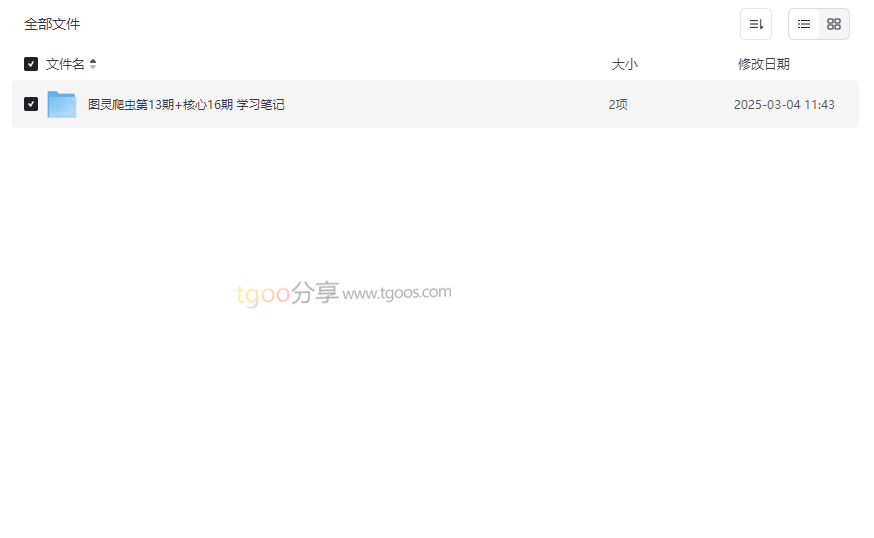Go to the 全部文件 breadcrumb
The height and width of the screenshot is (538, 874).
coord(52,24)
